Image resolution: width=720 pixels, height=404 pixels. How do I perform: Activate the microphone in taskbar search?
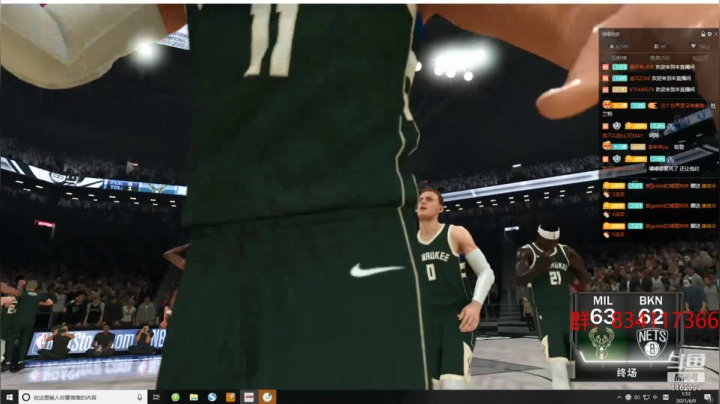pos(140,397)
